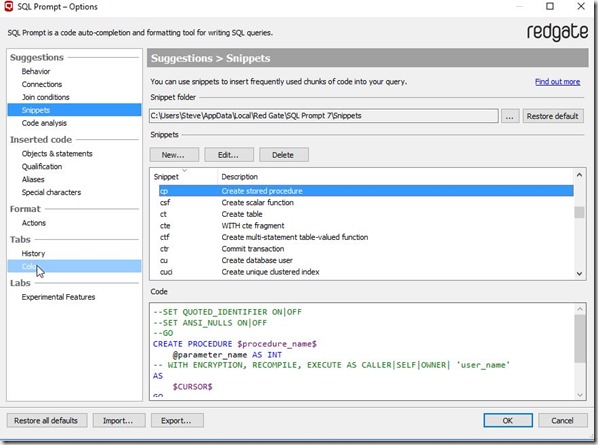Open Special characters settings
This screenshot has width=598, height=445.
click(x=51, y=192)
